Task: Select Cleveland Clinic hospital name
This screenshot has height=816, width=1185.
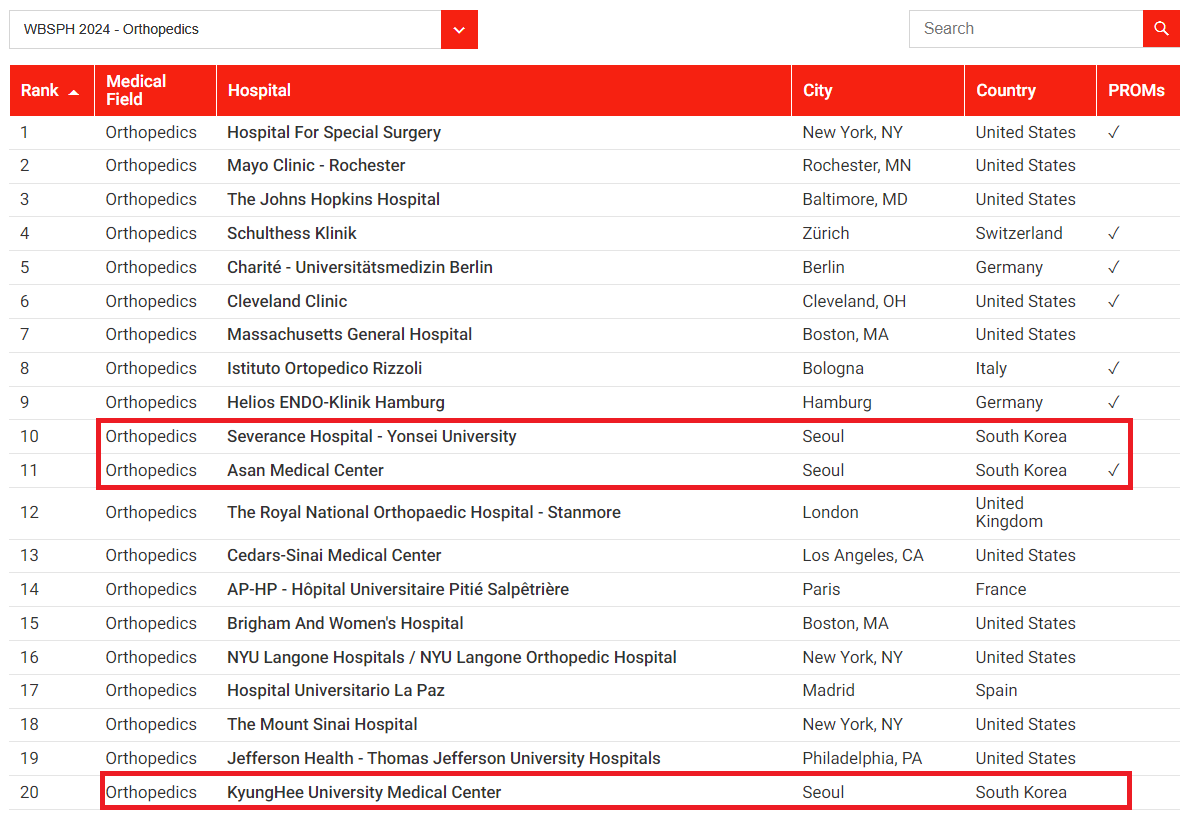Action: coord(287,301)
